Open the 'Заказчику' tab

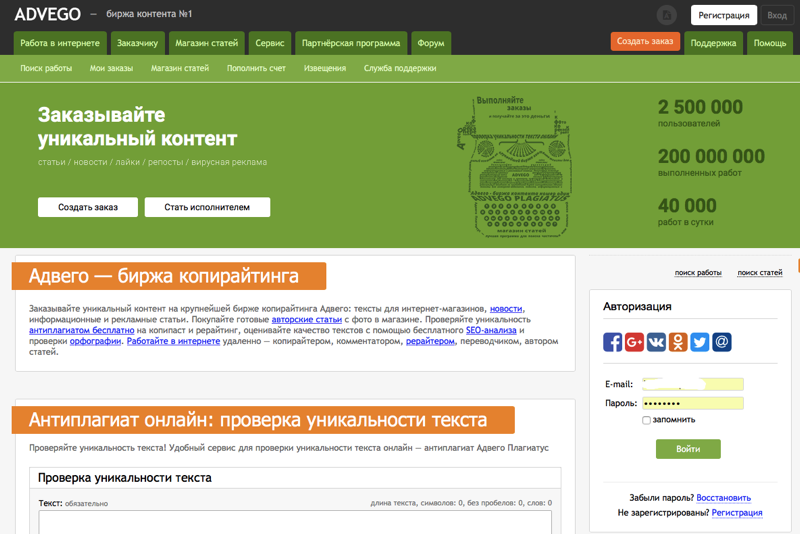click(x=137, y=43)
